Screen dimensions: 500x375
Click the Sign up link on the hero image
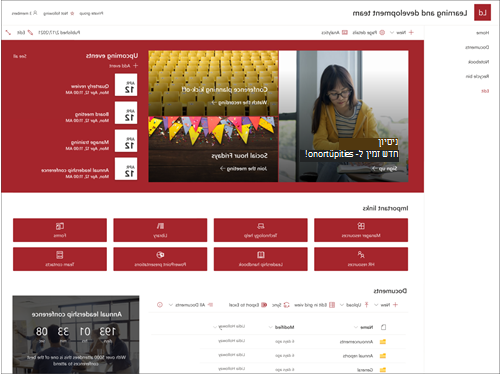[384, 168]
